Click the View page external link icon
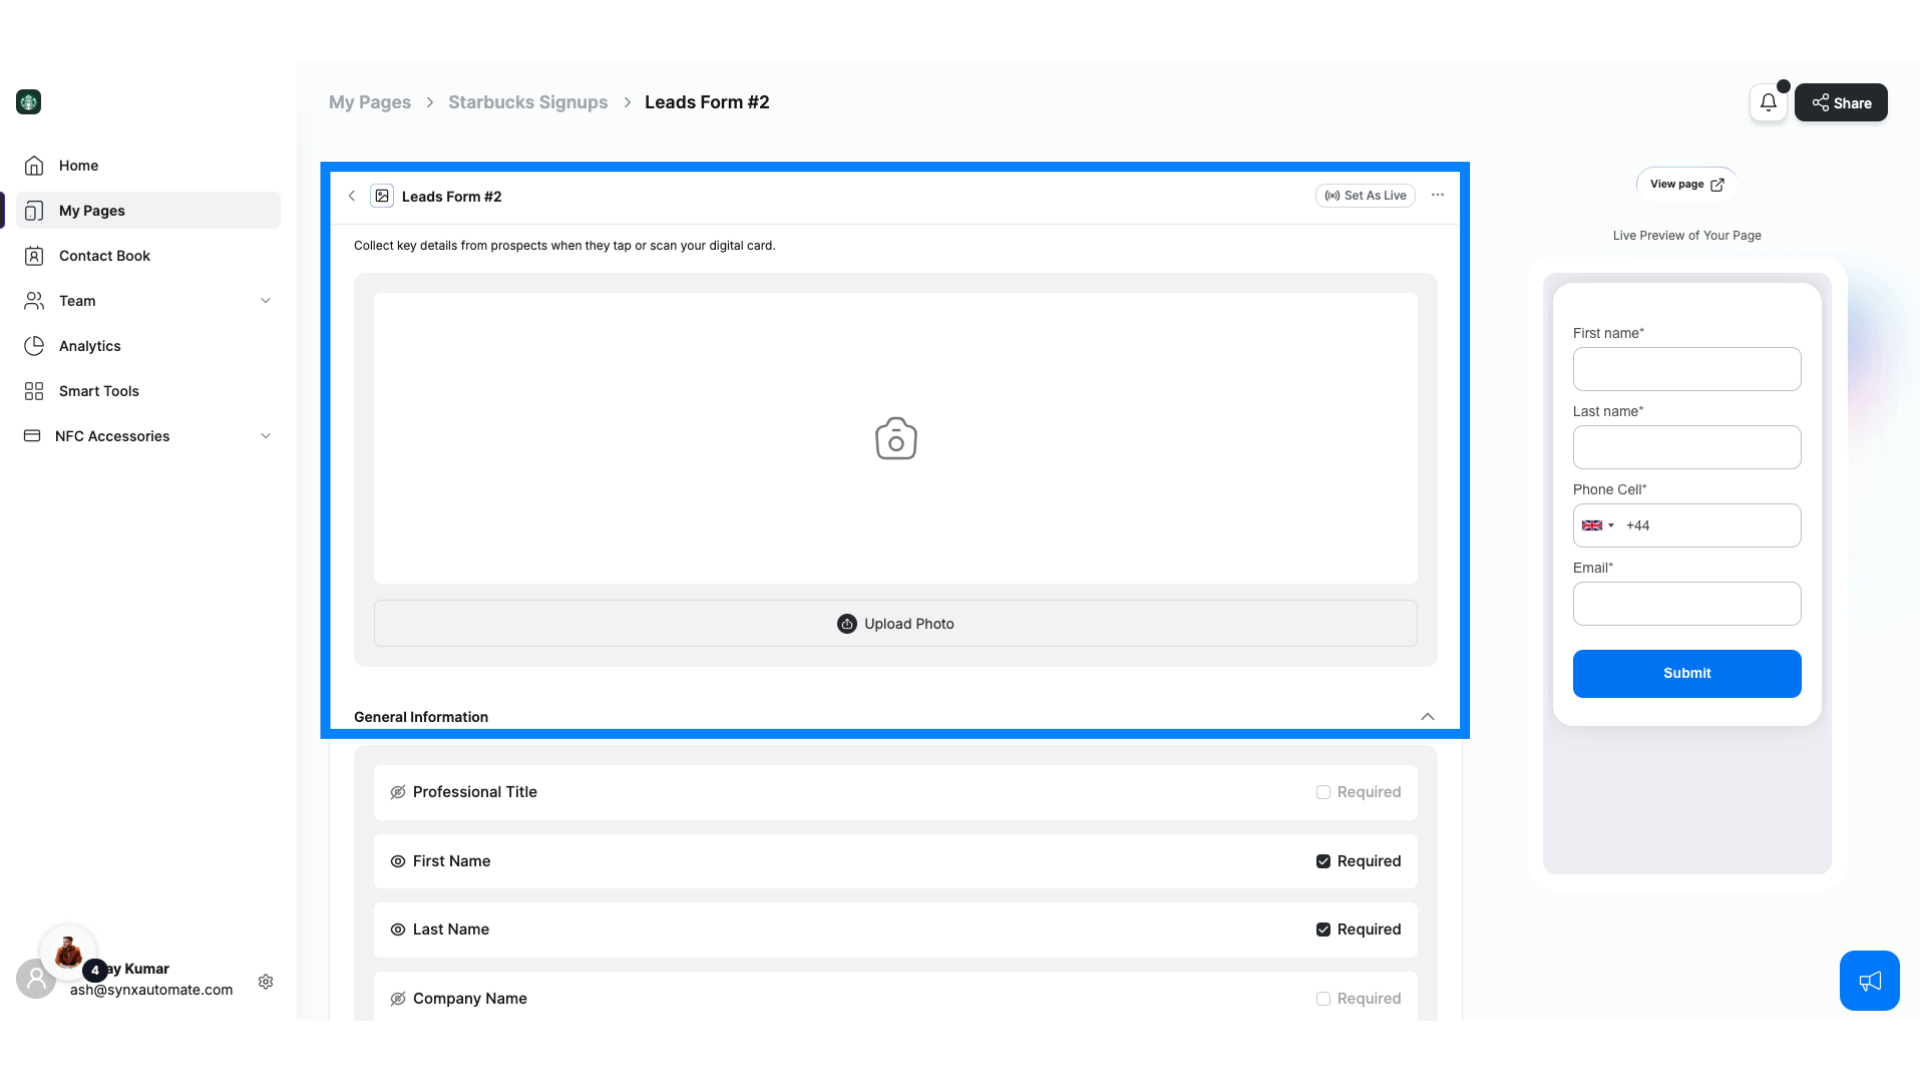1920x1080 pixels. pyautogui.click(x=1718, y=185)
